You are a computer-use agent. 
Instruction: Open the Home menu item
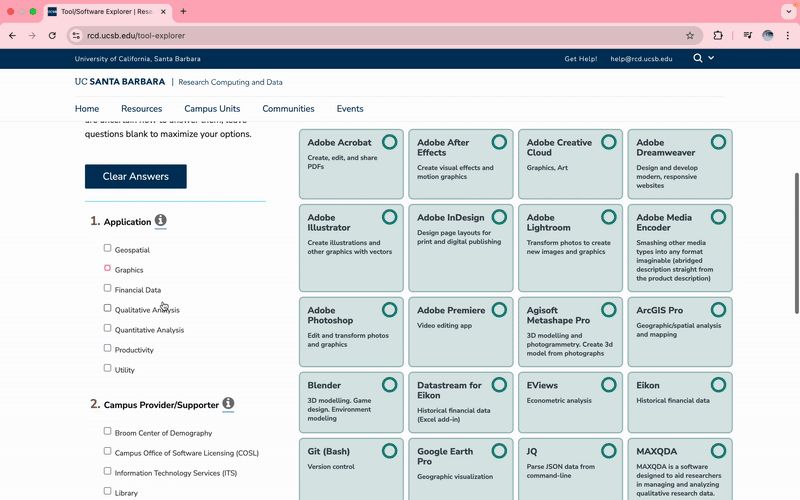point(87,109)
